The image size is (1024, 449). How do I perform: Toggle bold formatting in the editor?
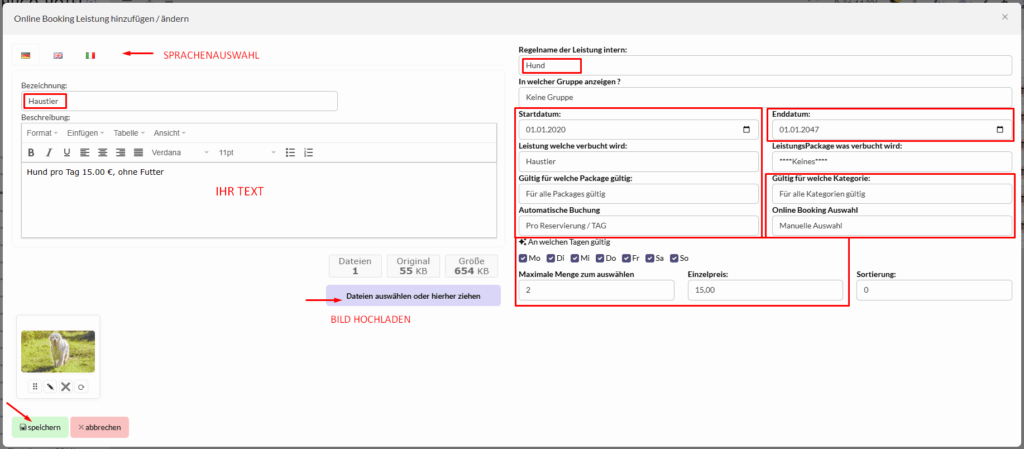coord(31,153)
